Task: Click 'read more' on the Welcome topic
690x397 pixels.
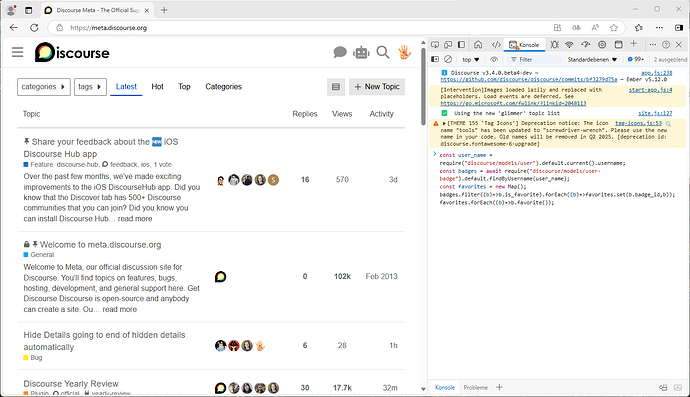Action: [120, 309]
